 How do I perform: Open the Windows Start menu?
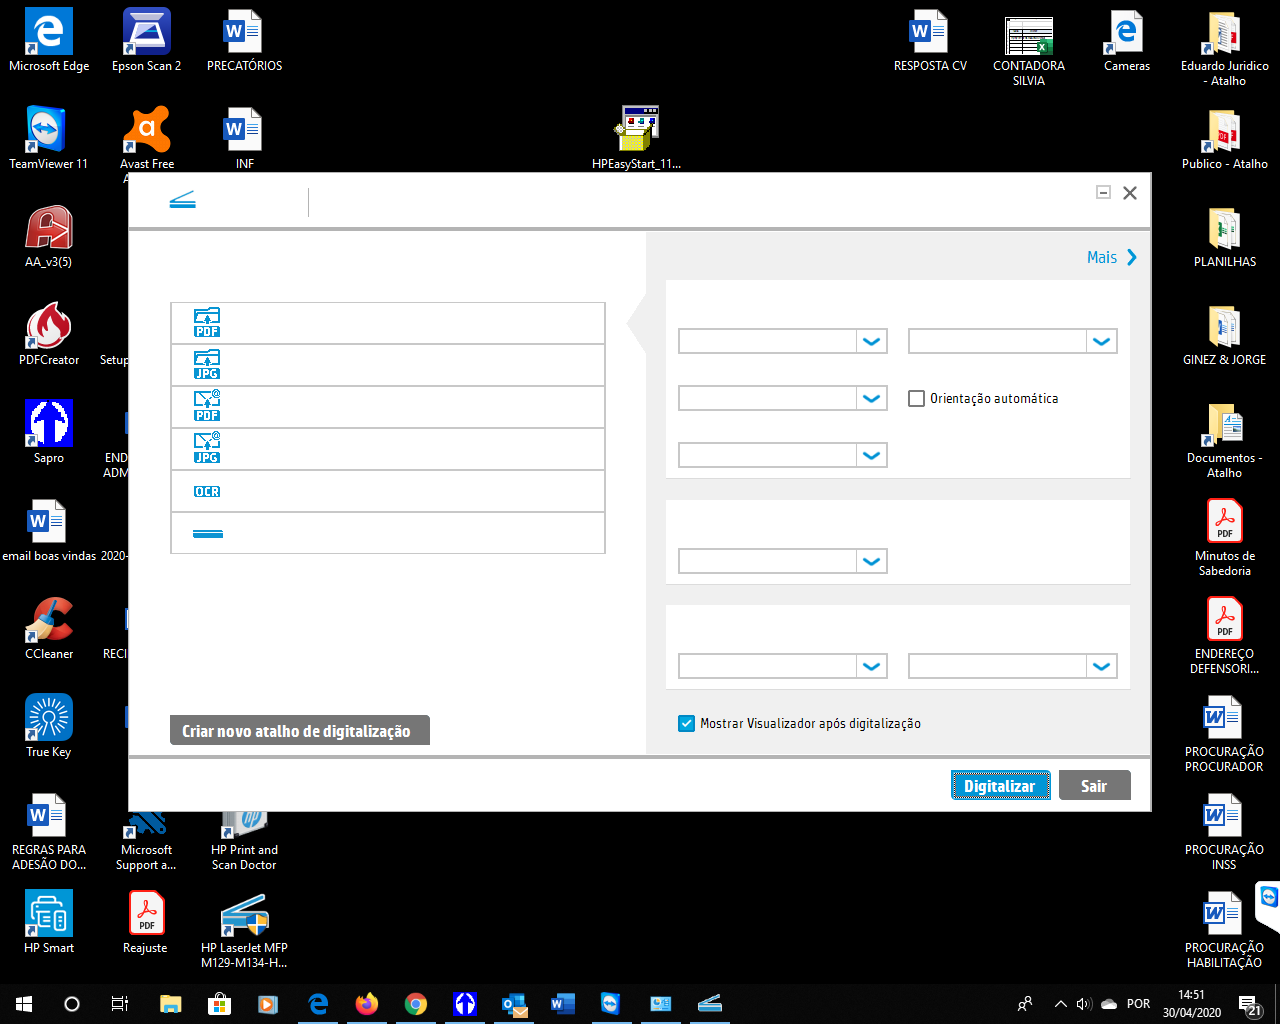22,1004
